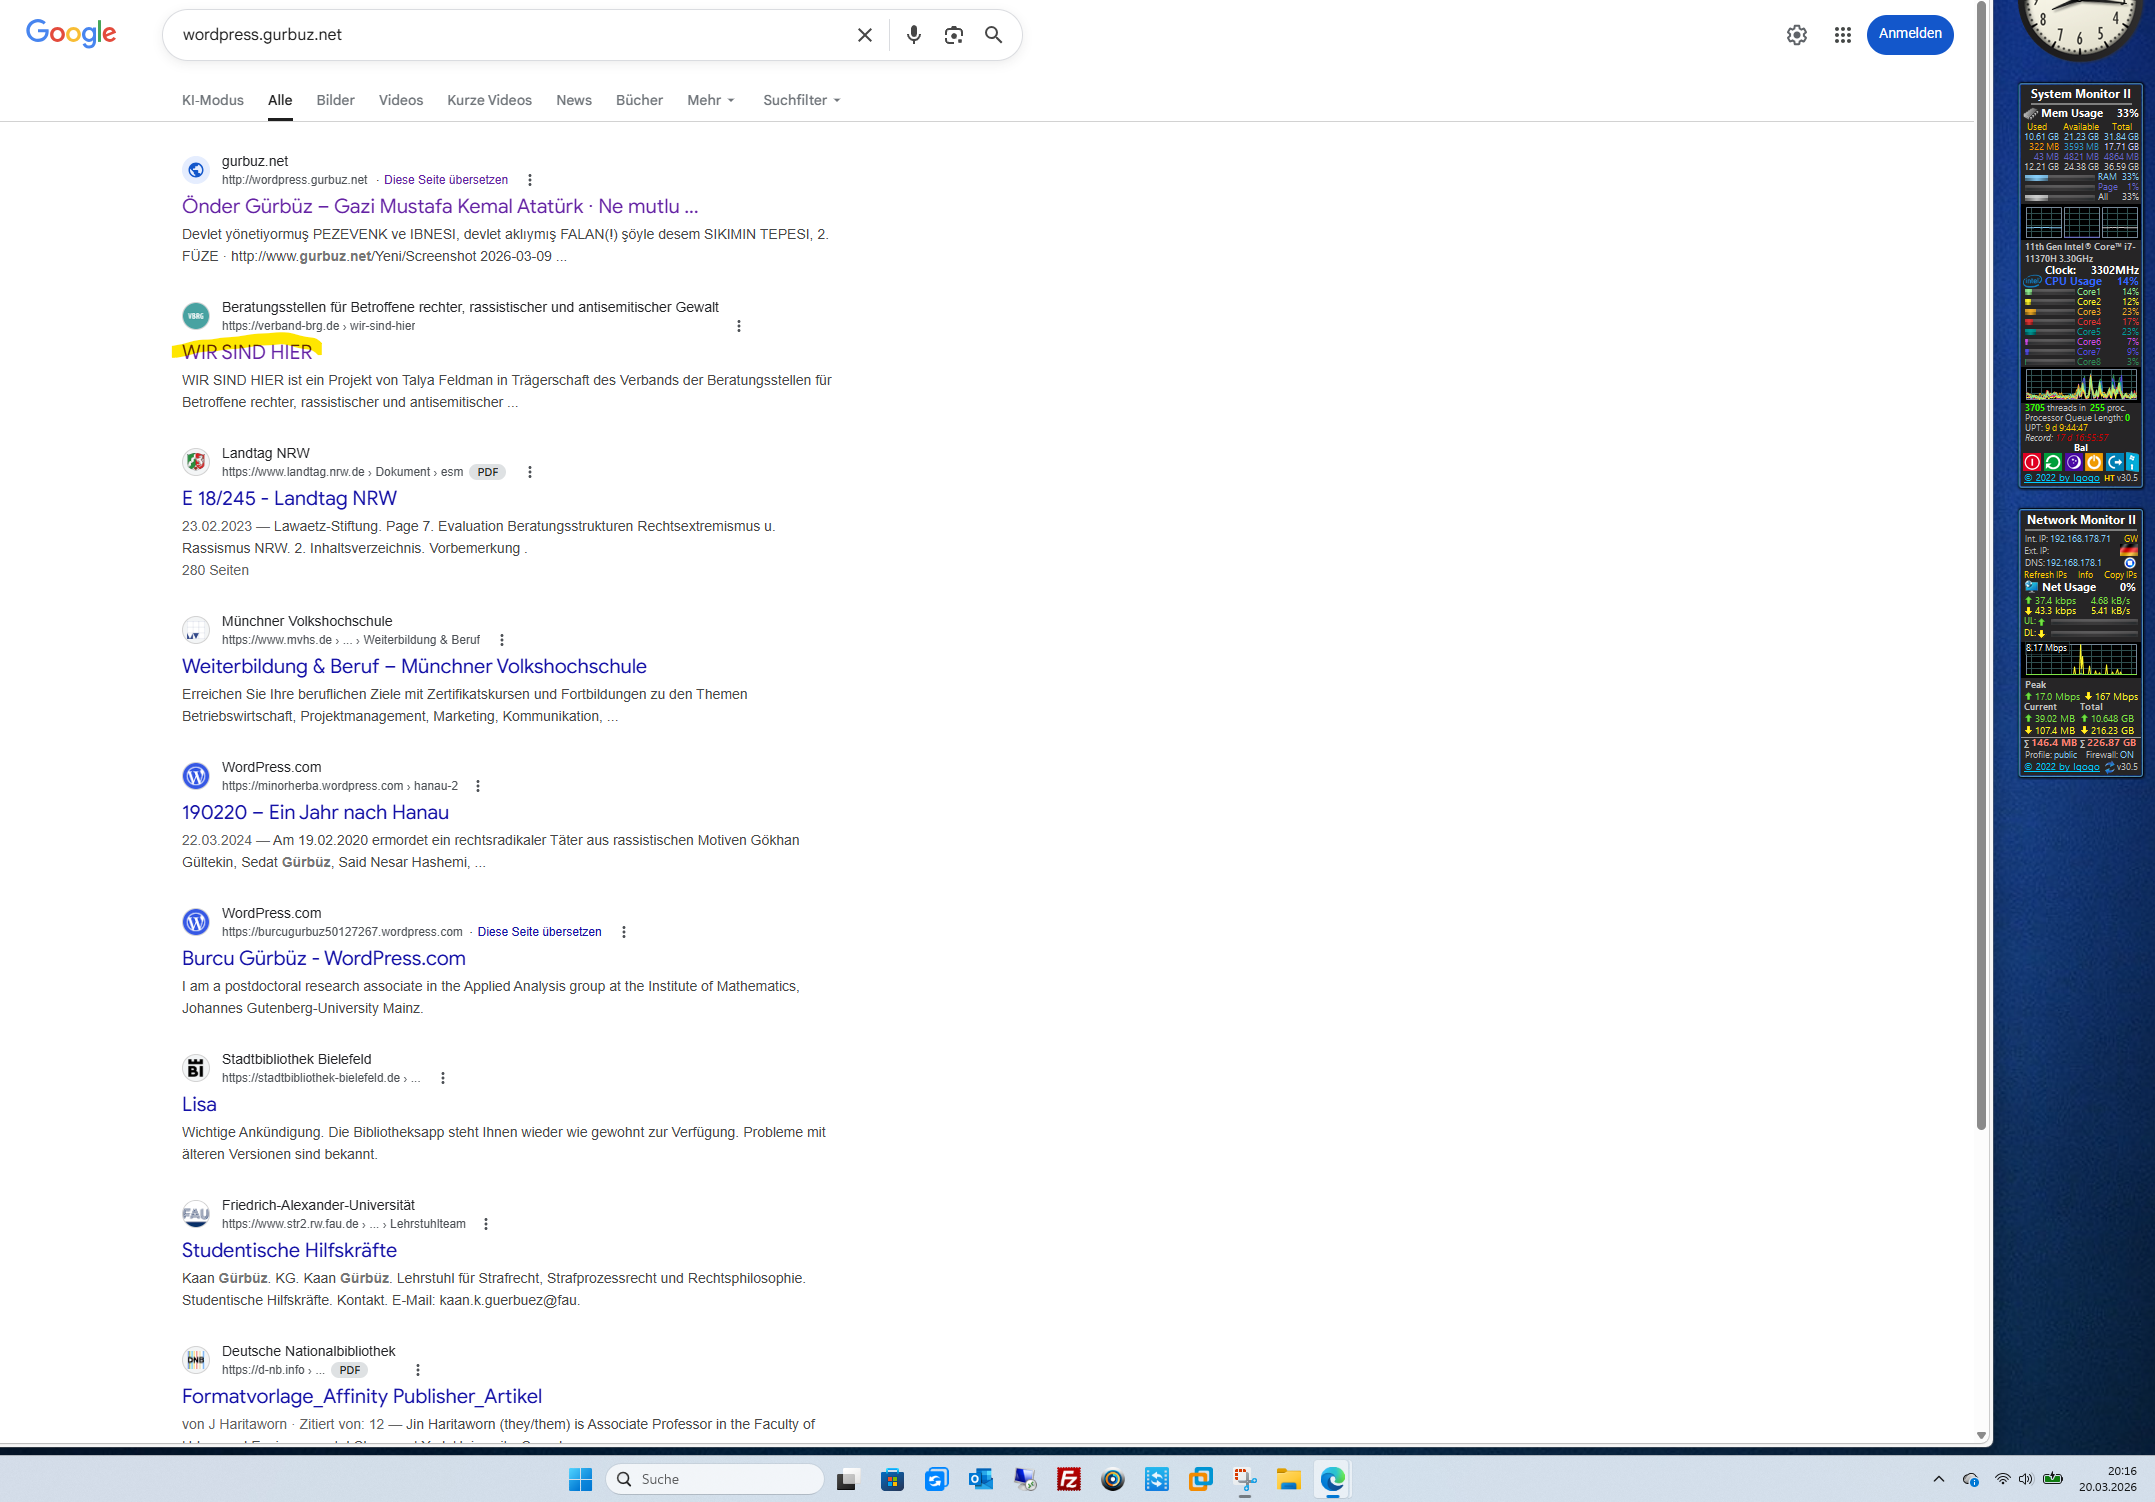Click Info in Network Monitor
This screenshot has height=1502, width=2155.
point(2085,575)
